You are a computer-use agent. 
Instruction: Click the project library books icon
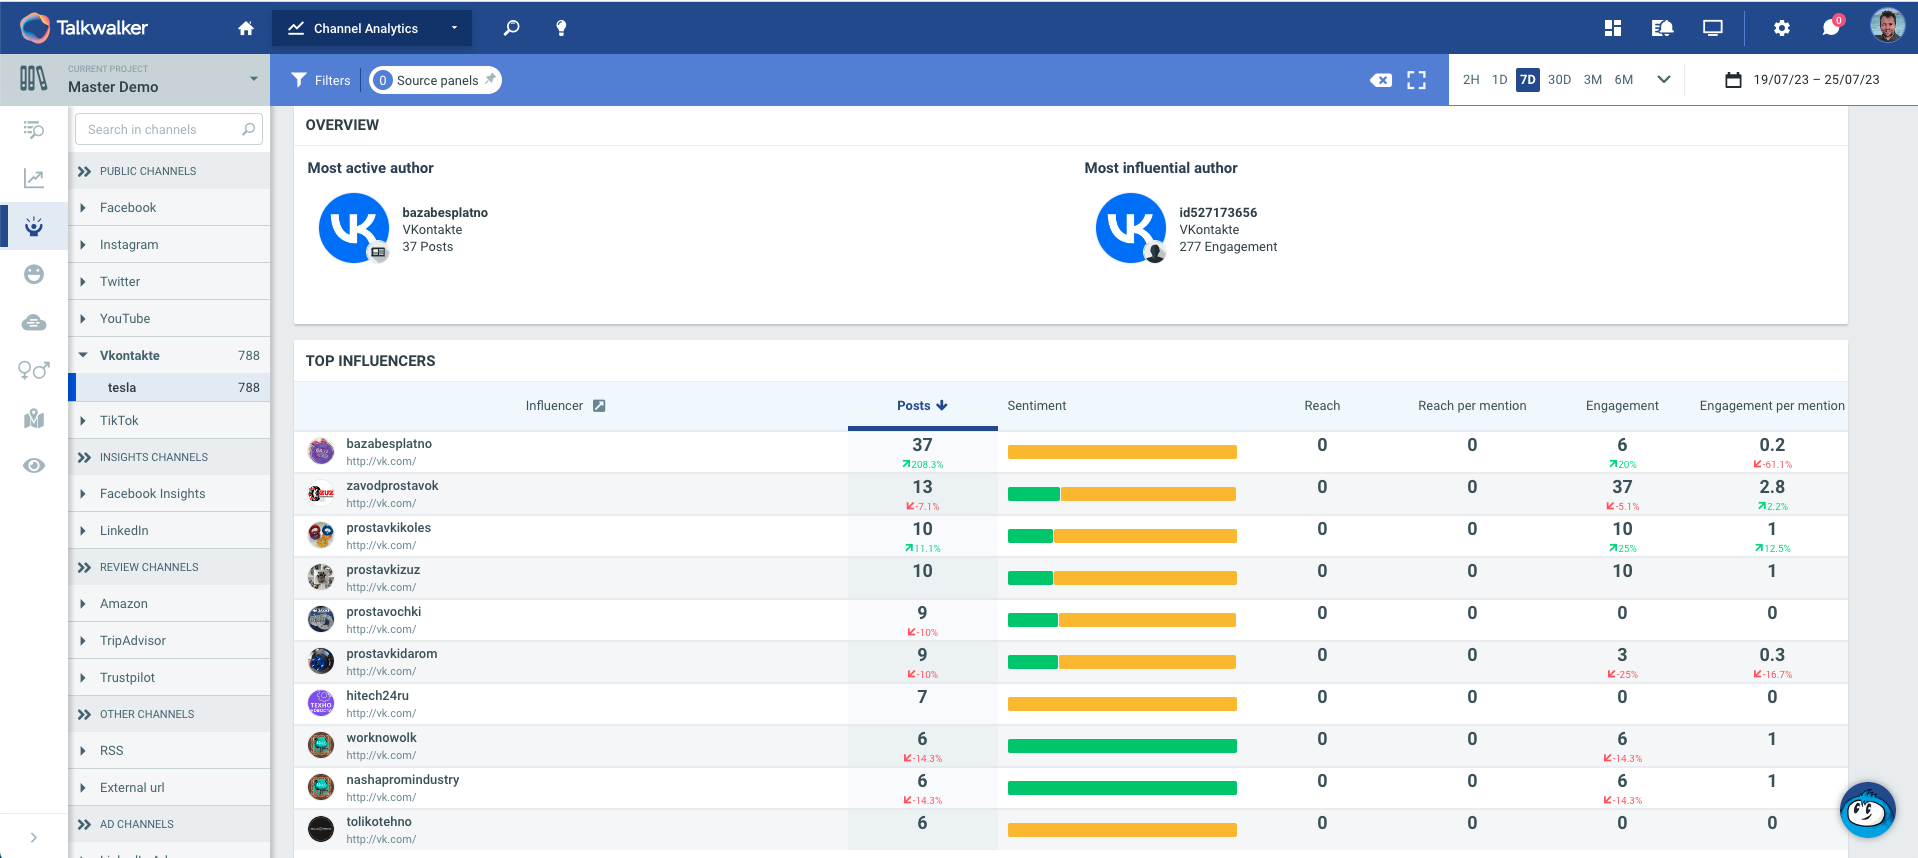(x=33, y=78)
